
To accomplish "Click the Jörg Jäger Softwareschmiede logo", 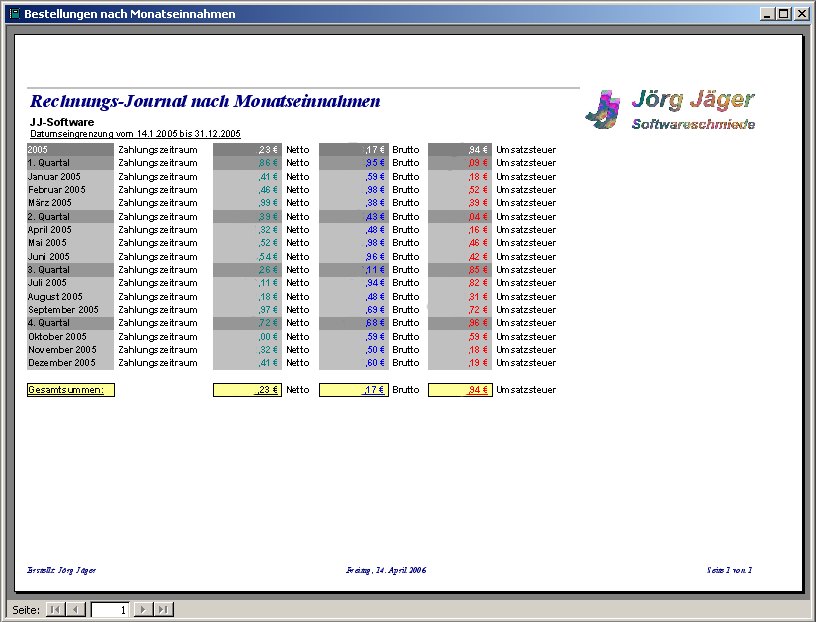I will point(669,110).
